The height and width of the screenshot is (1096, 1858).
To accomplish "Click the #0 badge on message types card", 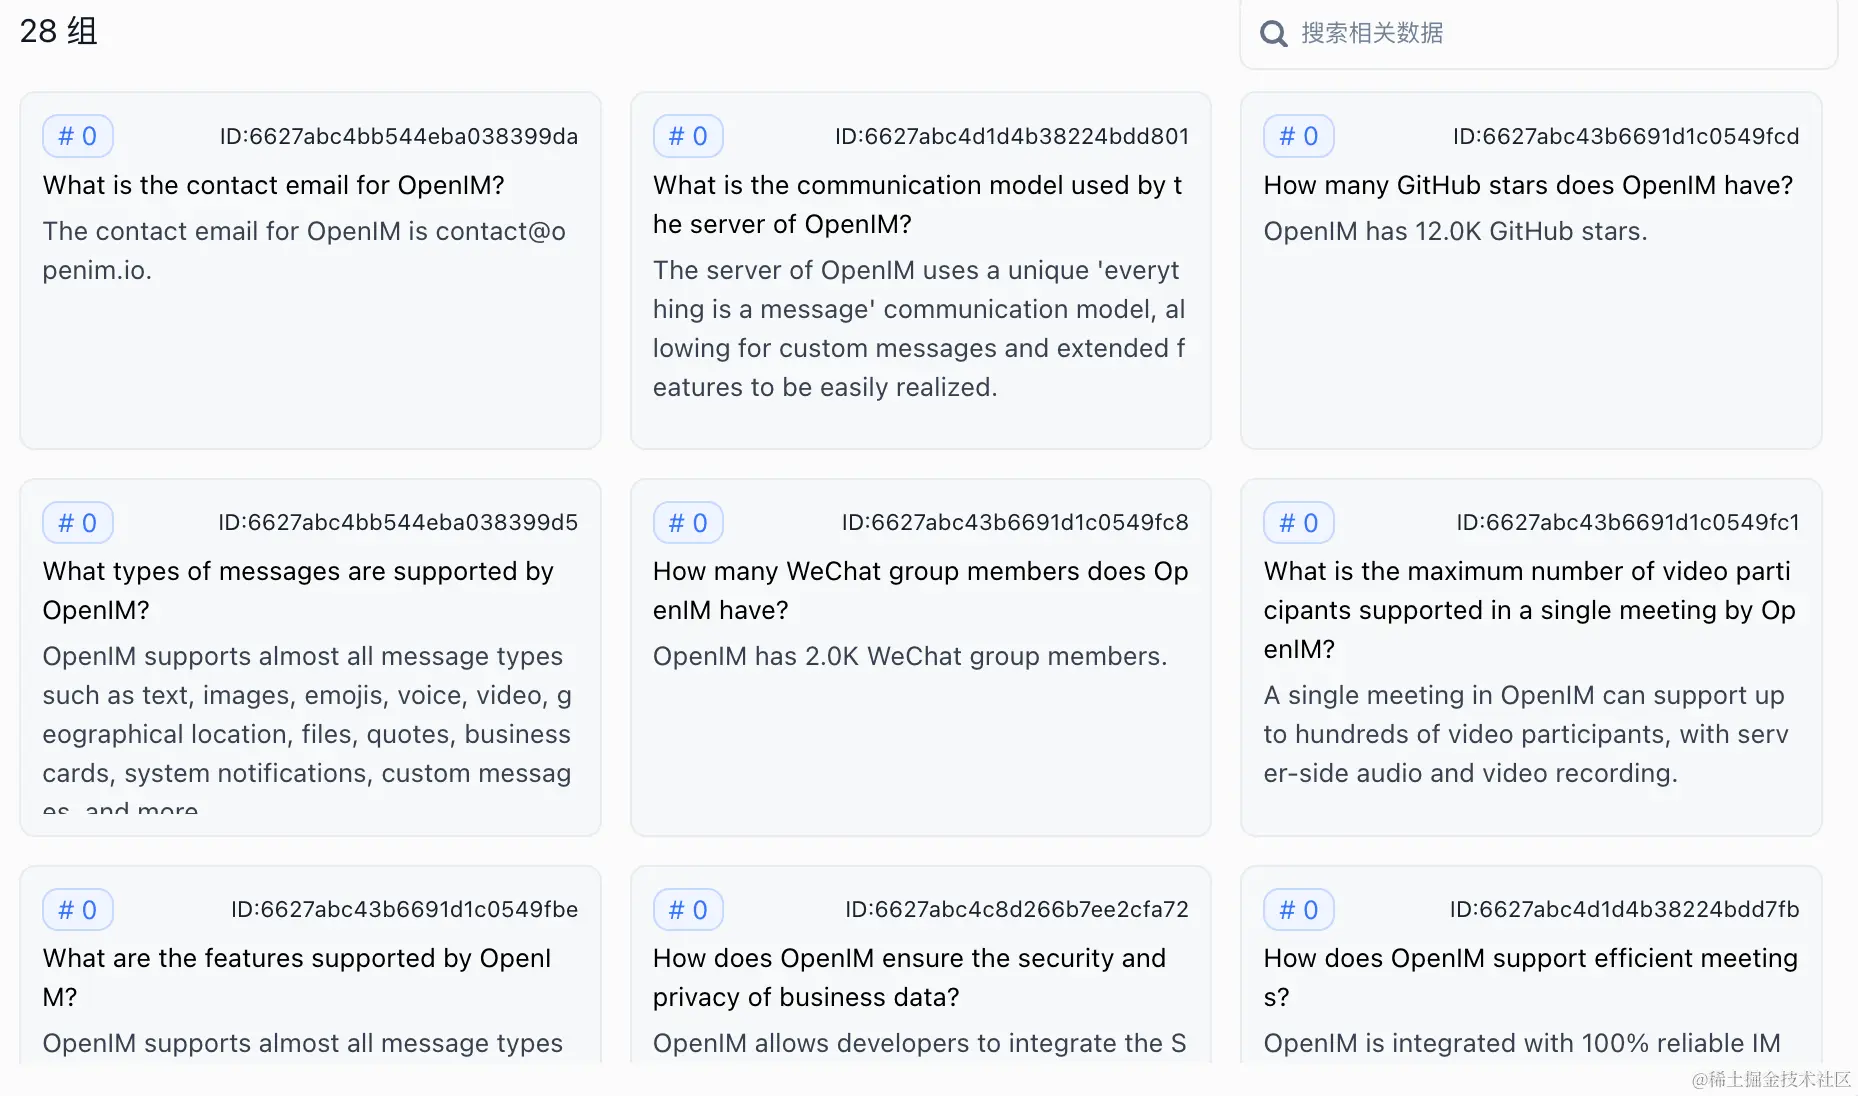I will pos(78,523).
